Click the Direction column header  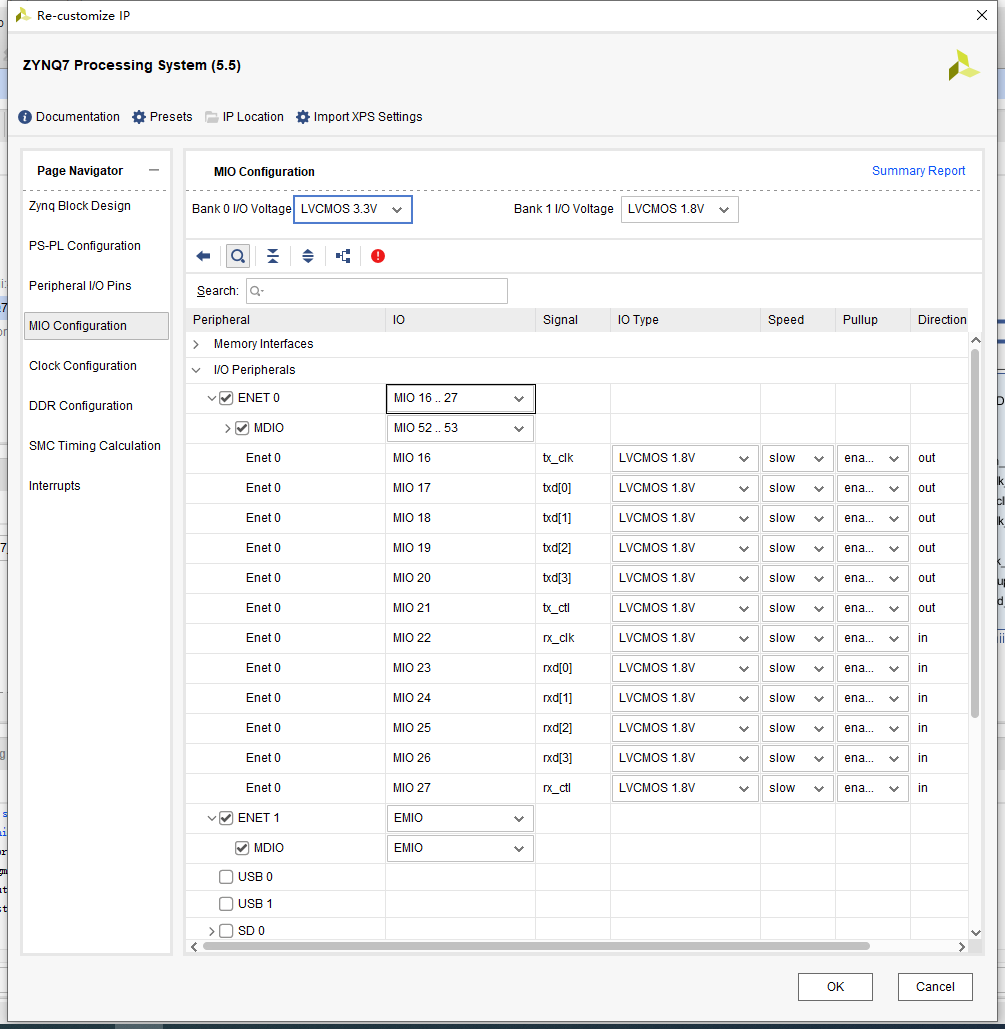click(939, 320)
